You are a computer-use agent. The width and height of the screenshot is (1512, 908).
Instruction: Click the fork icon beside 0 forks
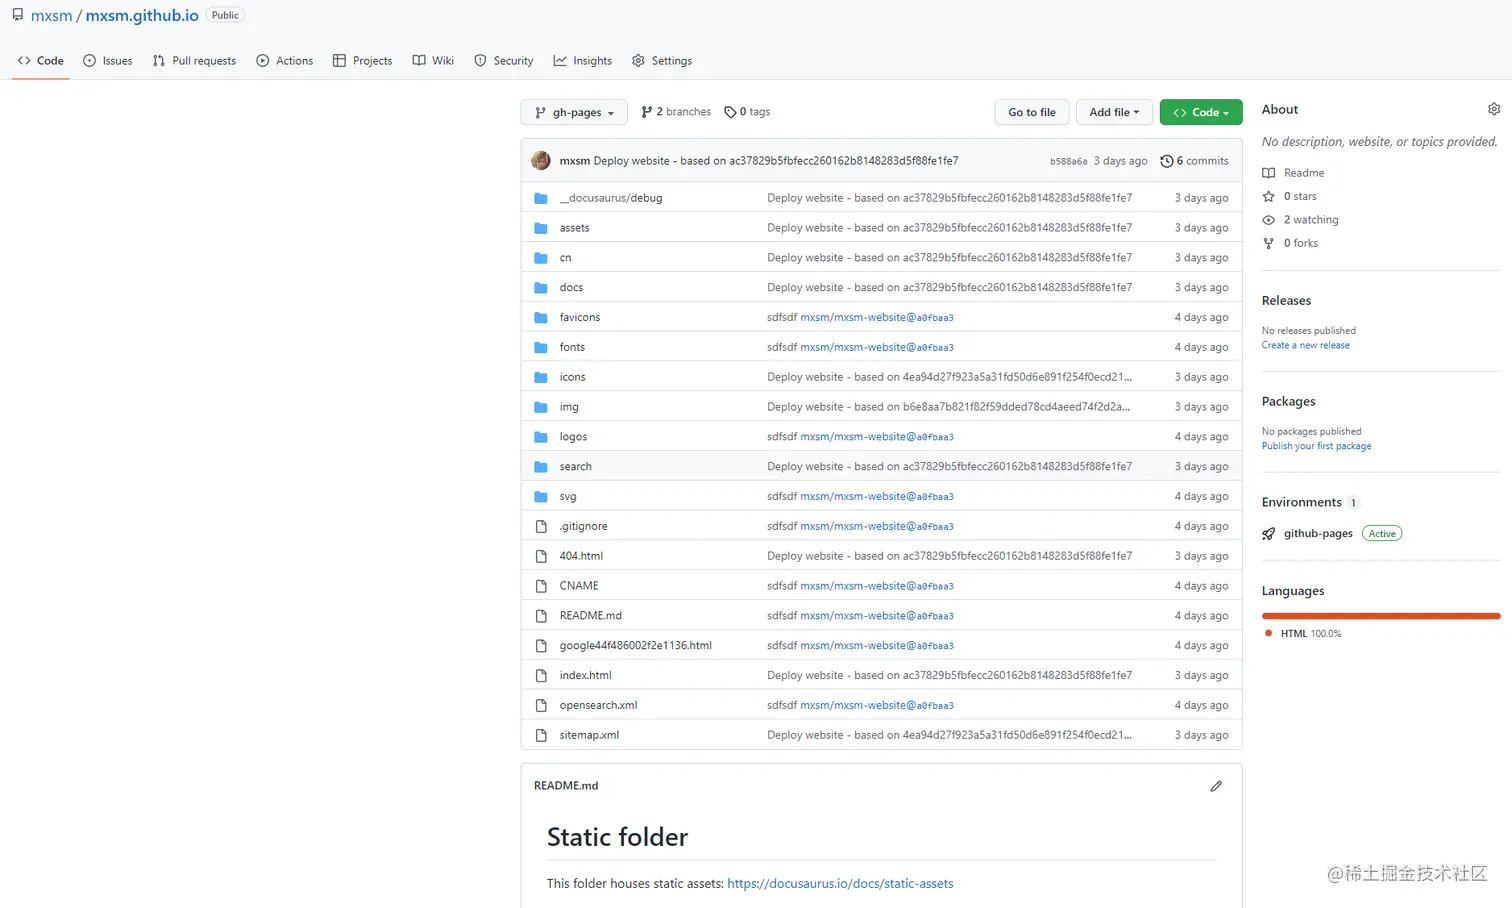coord(1268,243)
